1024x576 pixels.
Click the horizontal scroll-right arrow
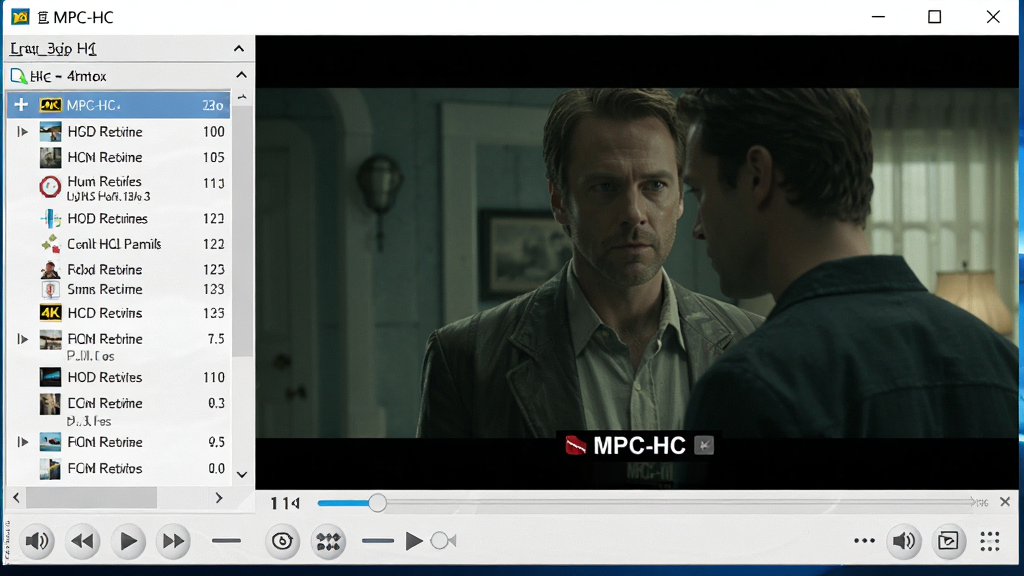tap(219, 498)
